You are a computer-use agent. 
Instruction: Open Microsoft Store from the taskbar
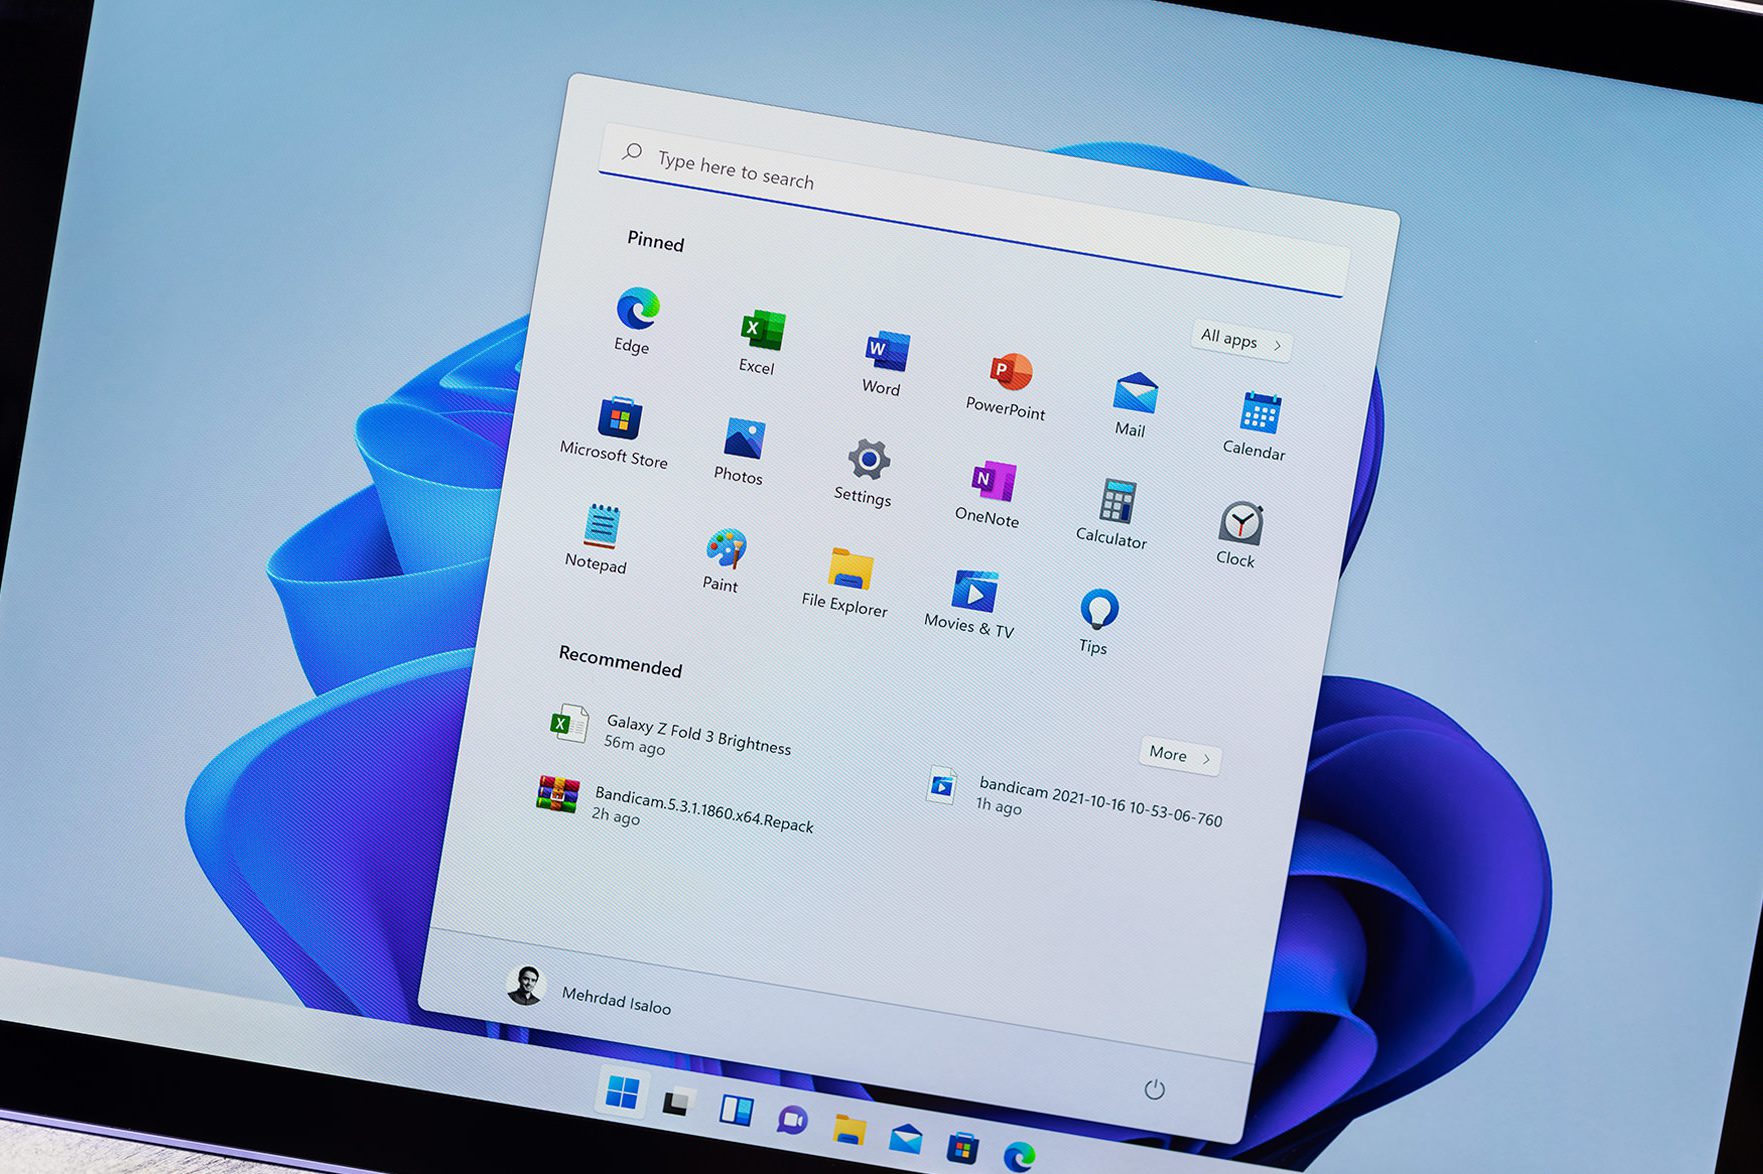(962, 1147)
